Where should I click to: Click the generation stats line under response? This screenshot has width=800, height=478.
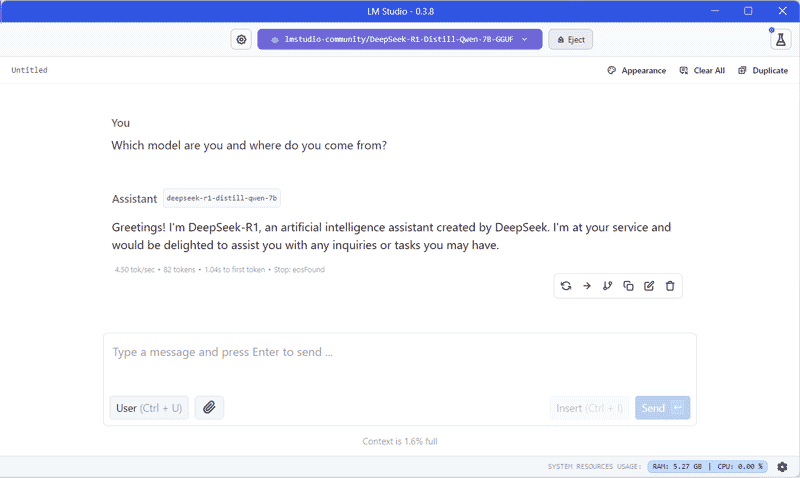coord(219,269)
